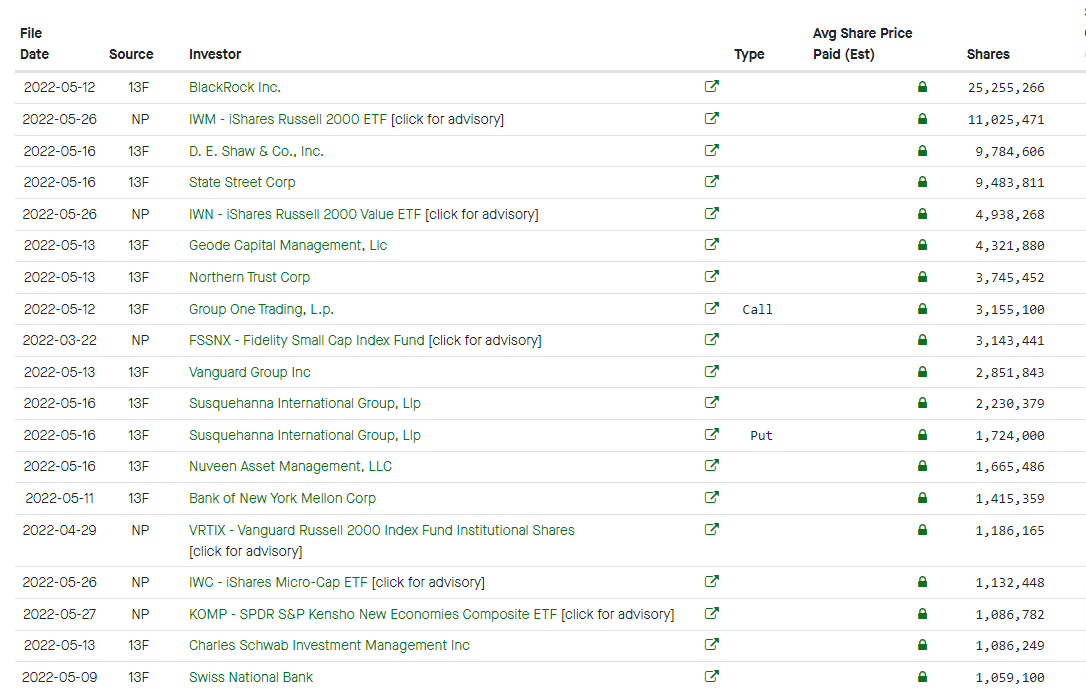Open the Swiss National Bank link
Viewport: 1086px width, 692px height.
(x=251, y=677)
